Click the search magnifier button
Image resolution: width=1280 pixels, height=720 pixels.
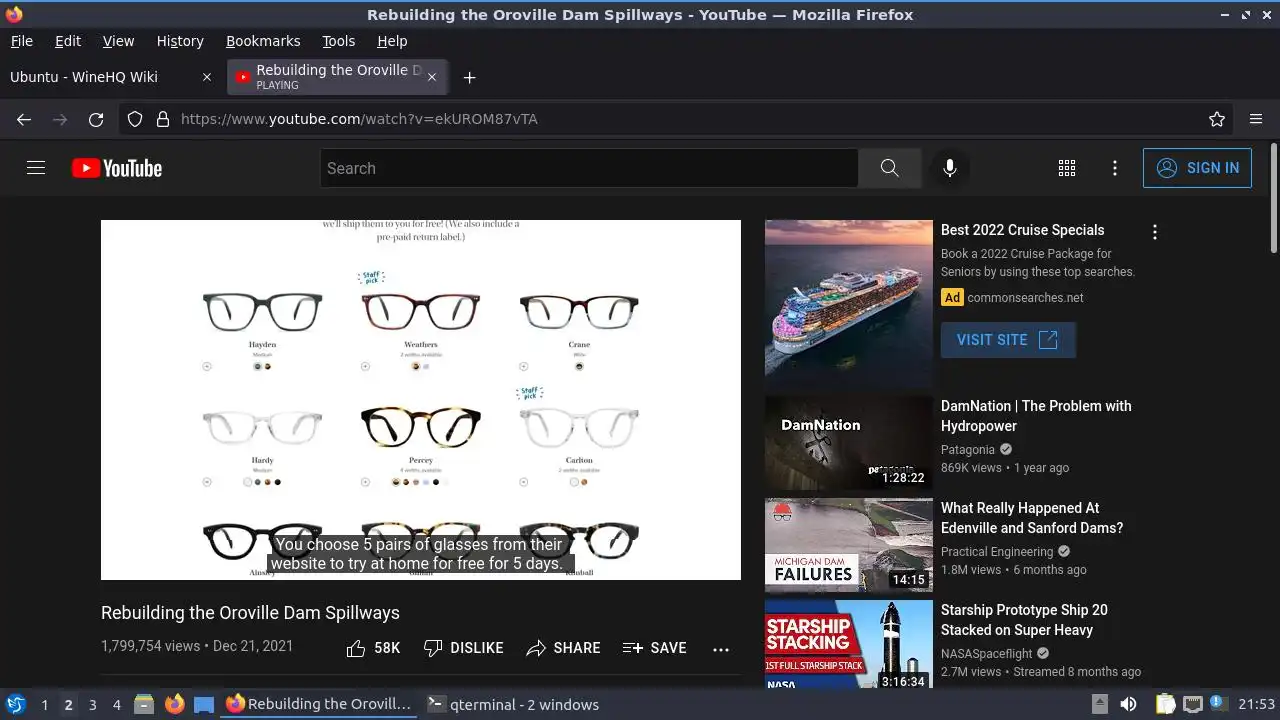[x=889, y=168]
